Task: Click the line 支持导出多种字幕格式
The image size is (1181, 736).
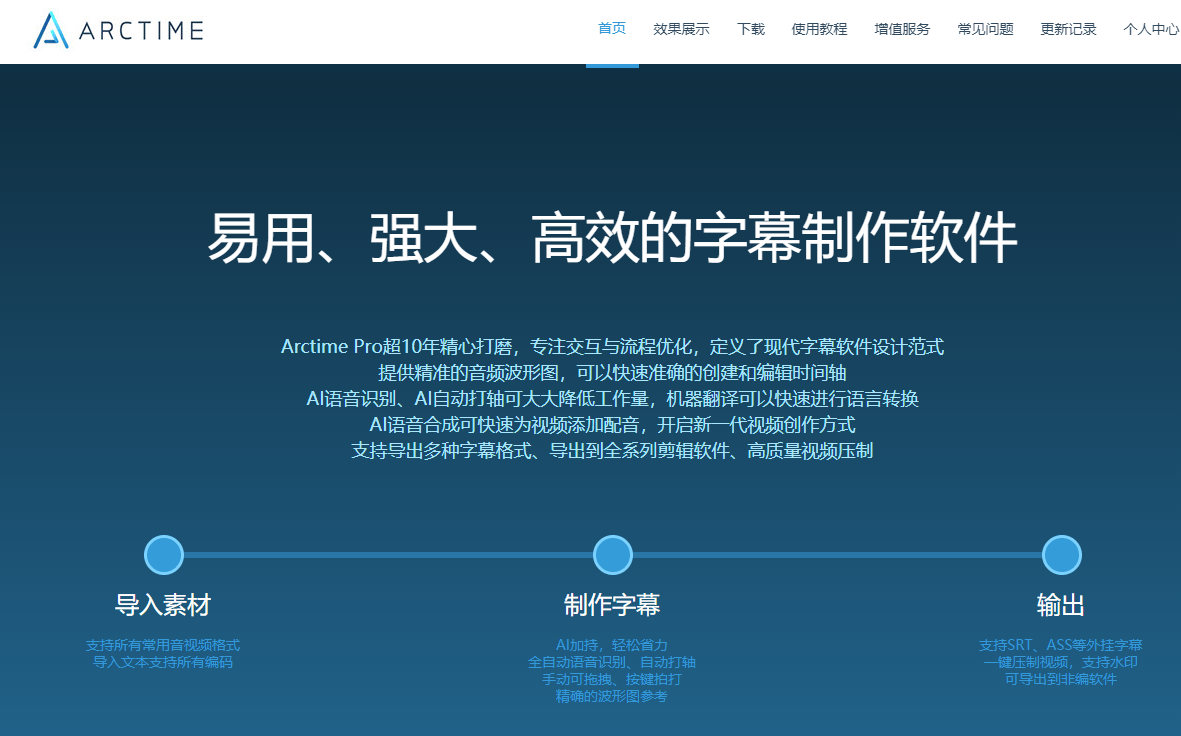Action: pyautogui.click(x=612, y=450)
